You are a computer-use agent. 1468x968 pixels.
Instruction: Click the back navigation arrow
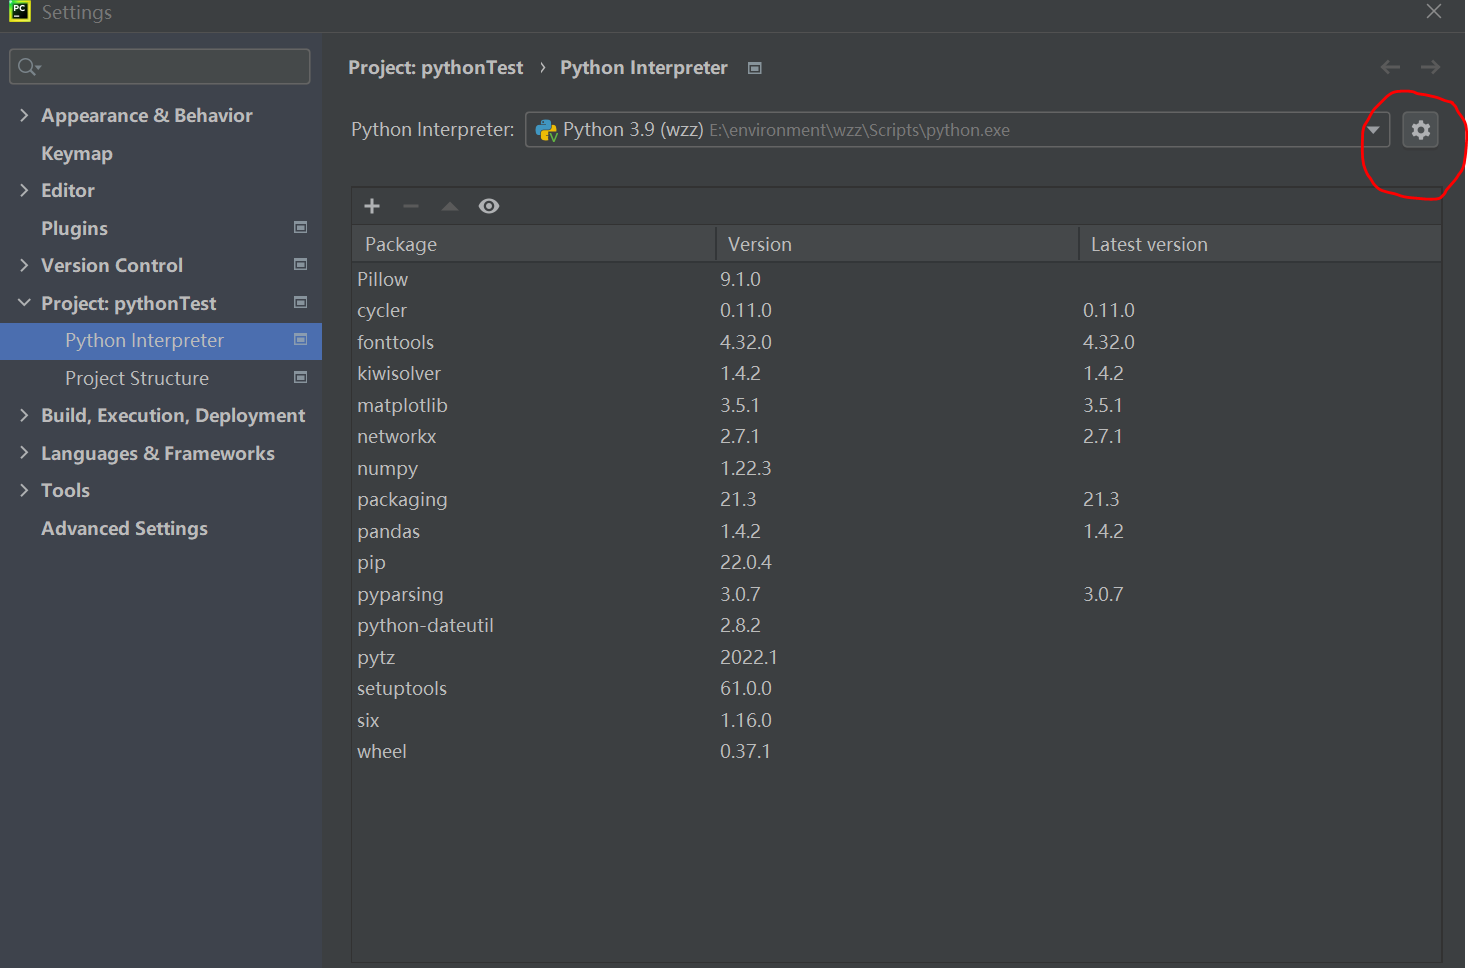(x=1390, y=67)
